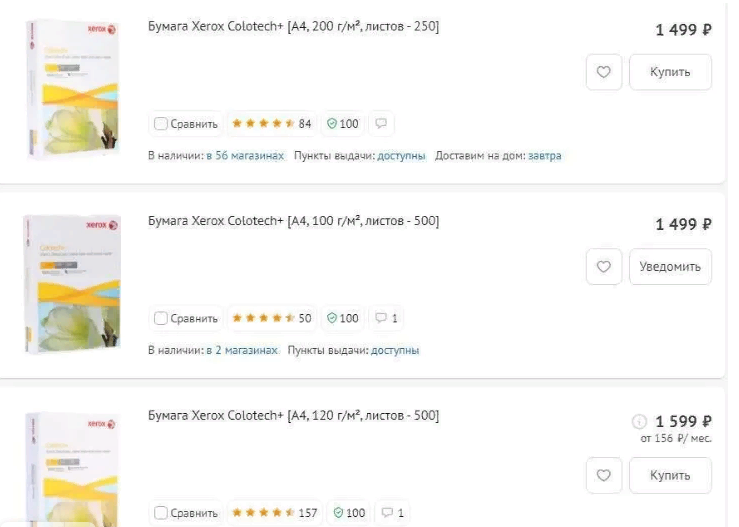Follow the "в 2 магазинах" link
739x527 pixels.
coord(241,350)
